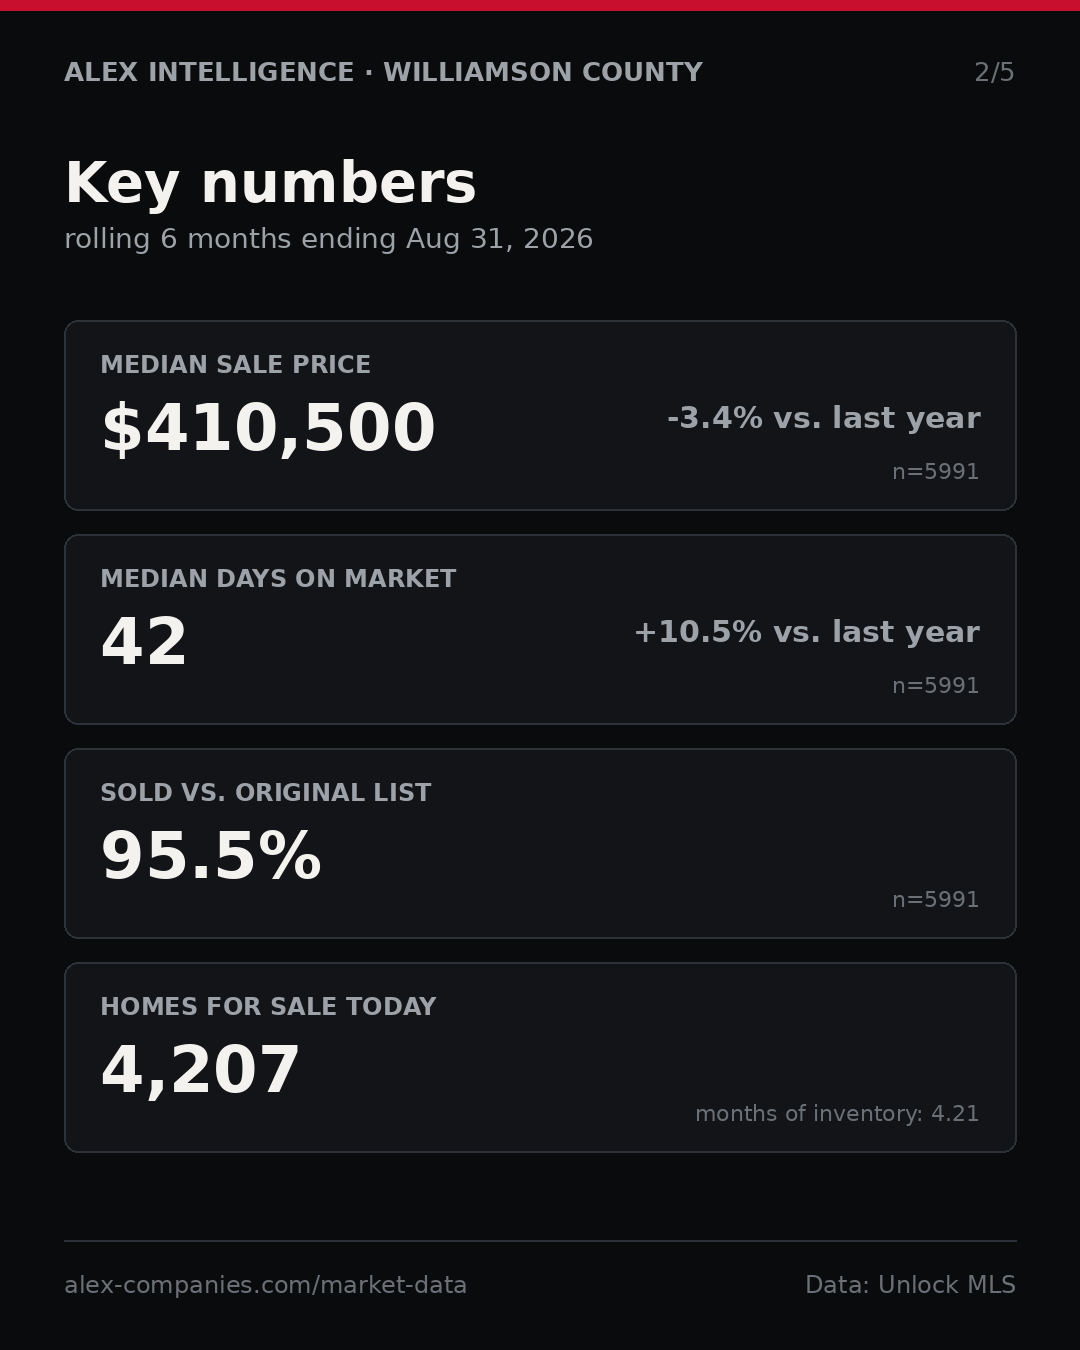Image resolution: width=1080 pixels, height=1350 pixels.
Task: Open the Homes for Sale Today card
Action: point(540,1057)
